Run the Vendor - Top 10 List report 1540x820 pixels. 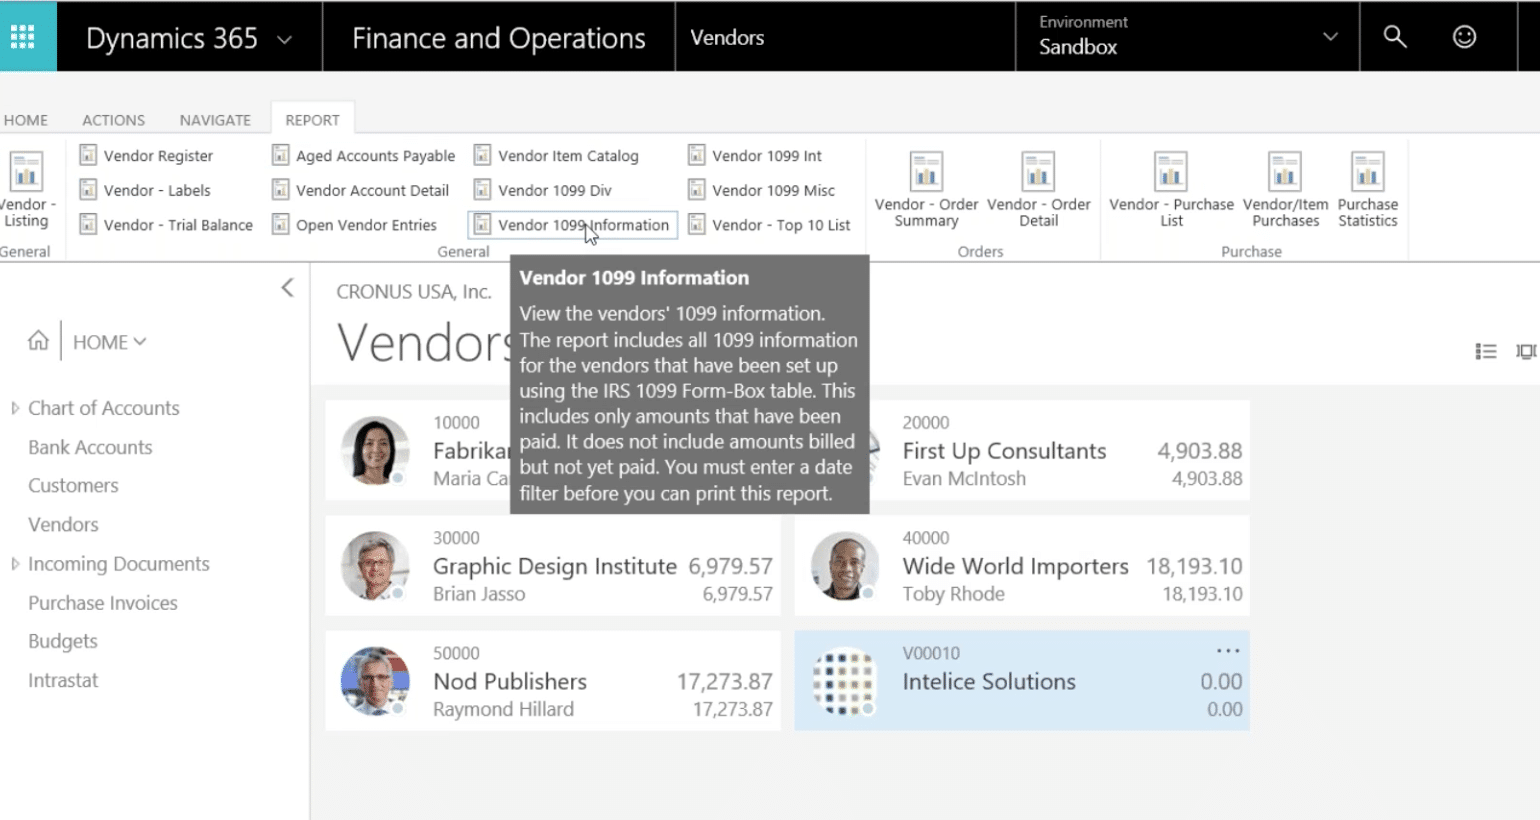pos(770,225)
